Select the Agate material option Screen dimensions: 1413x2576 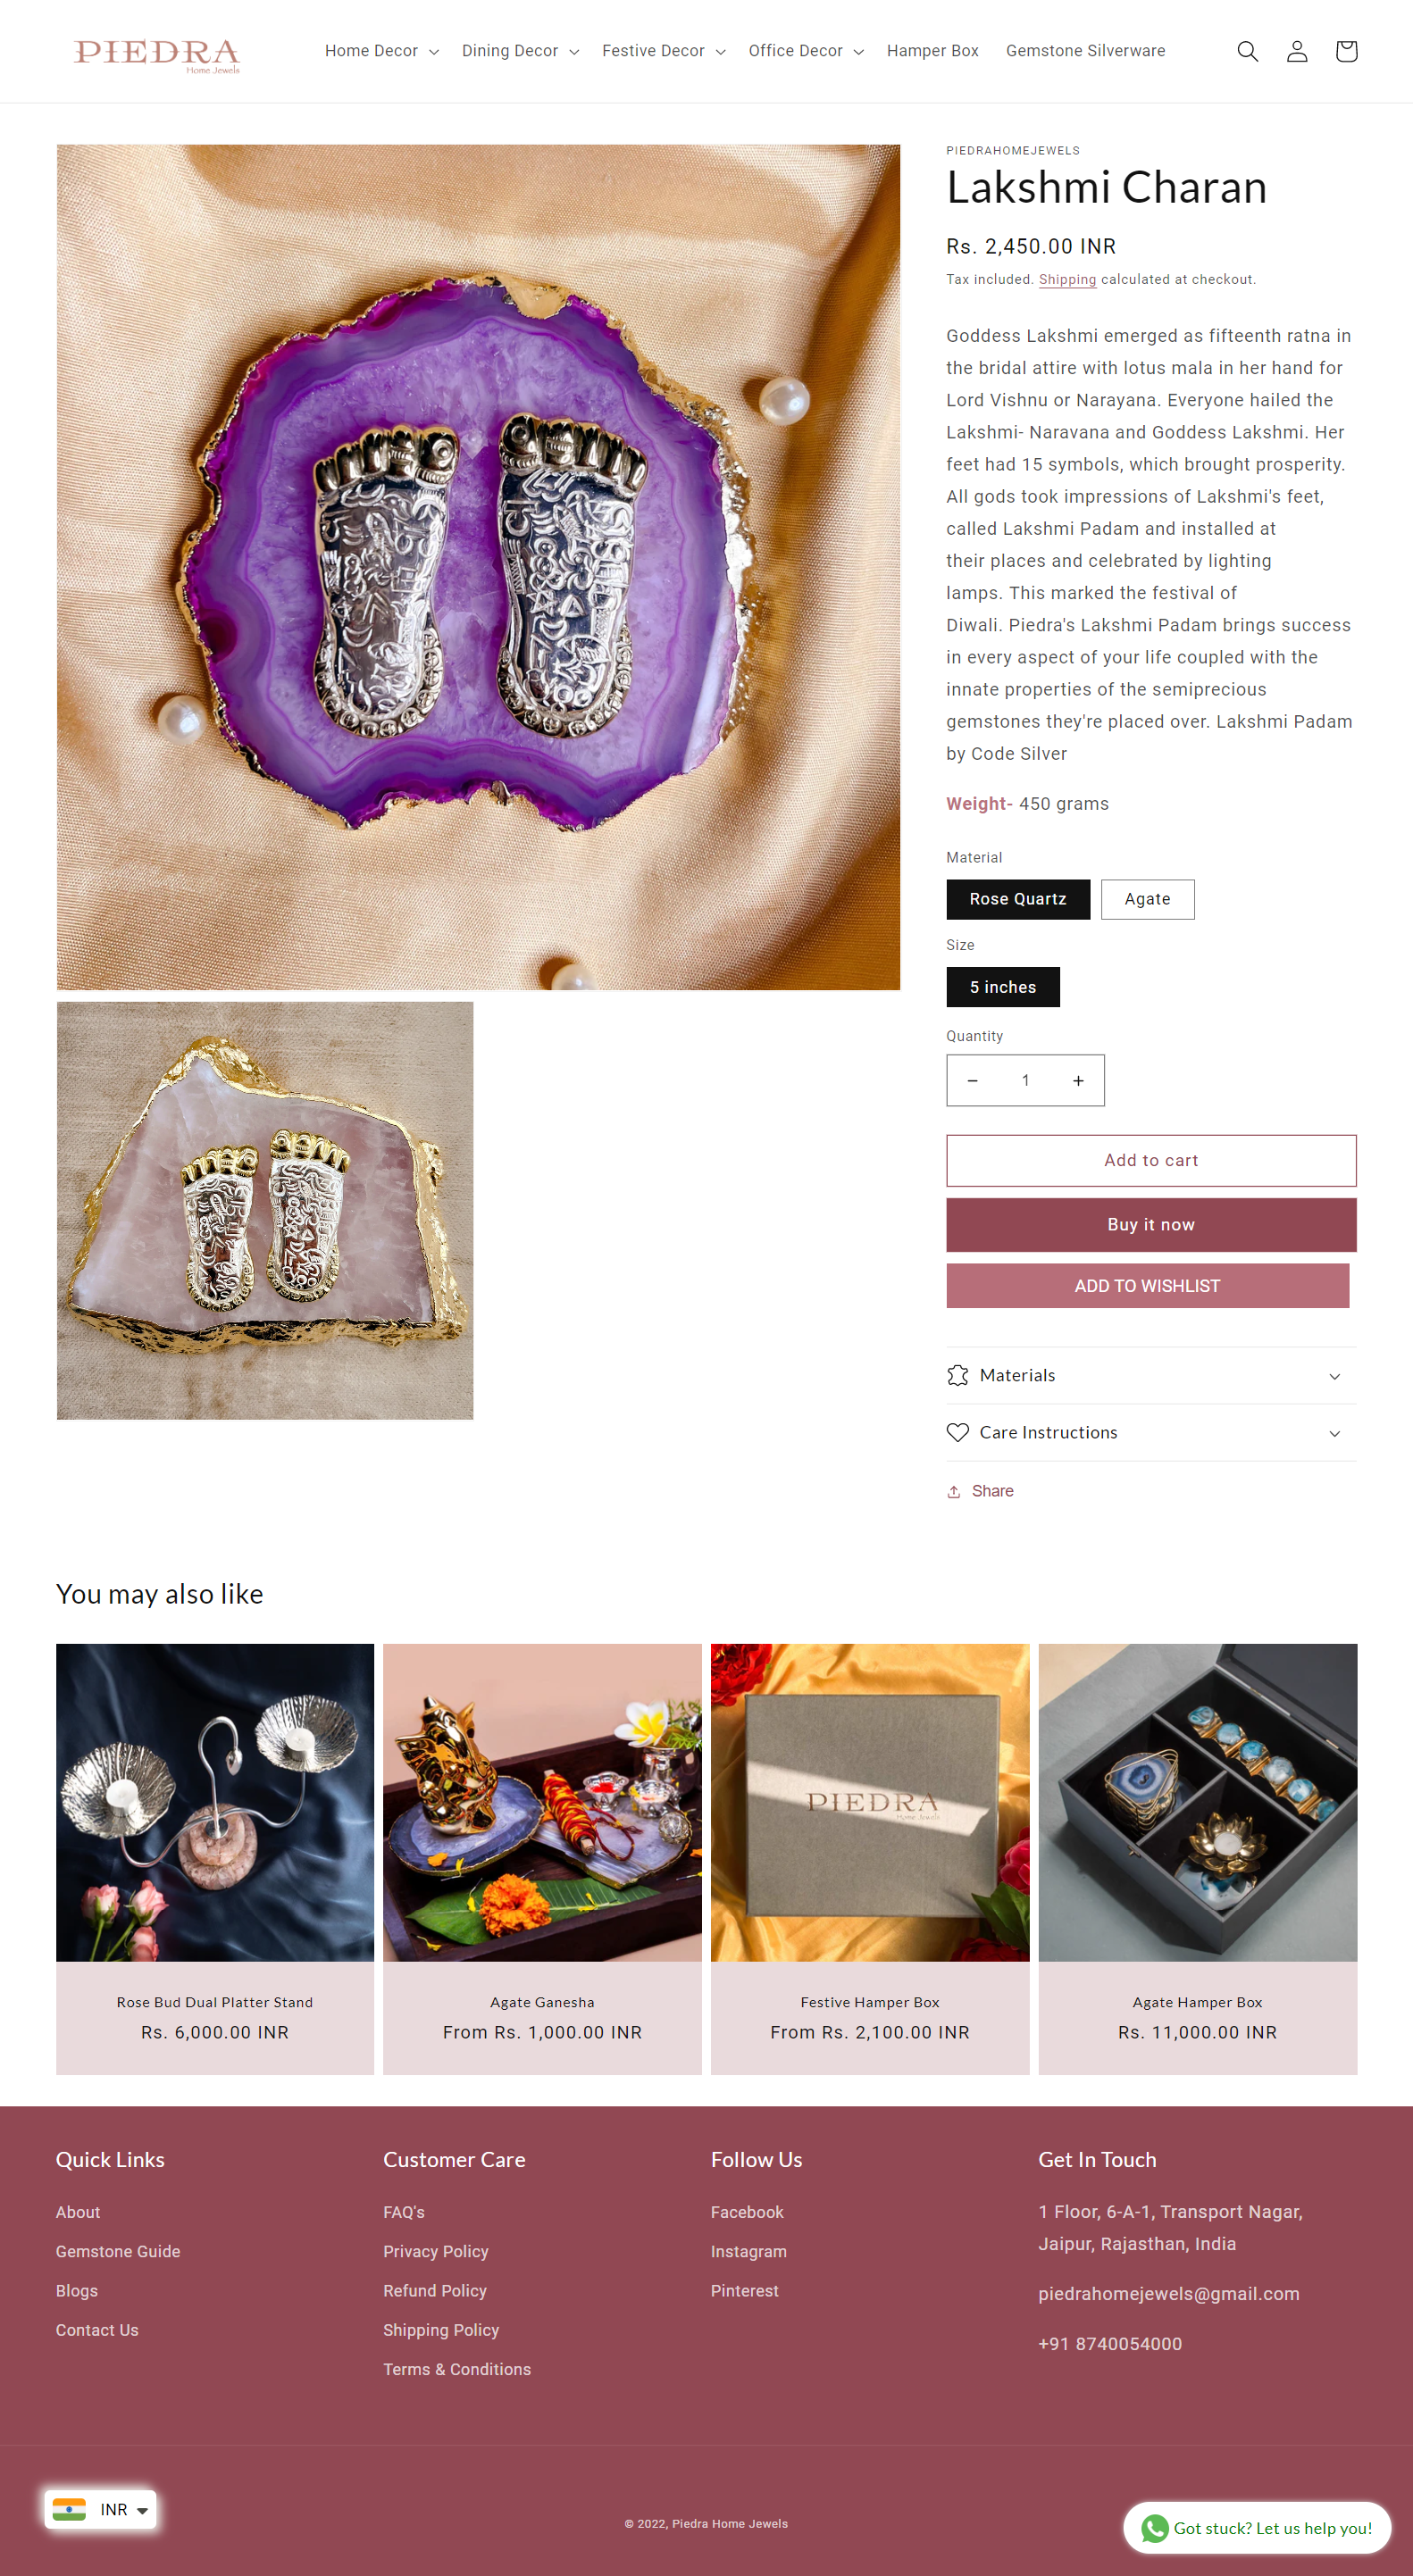point(1147,899)
